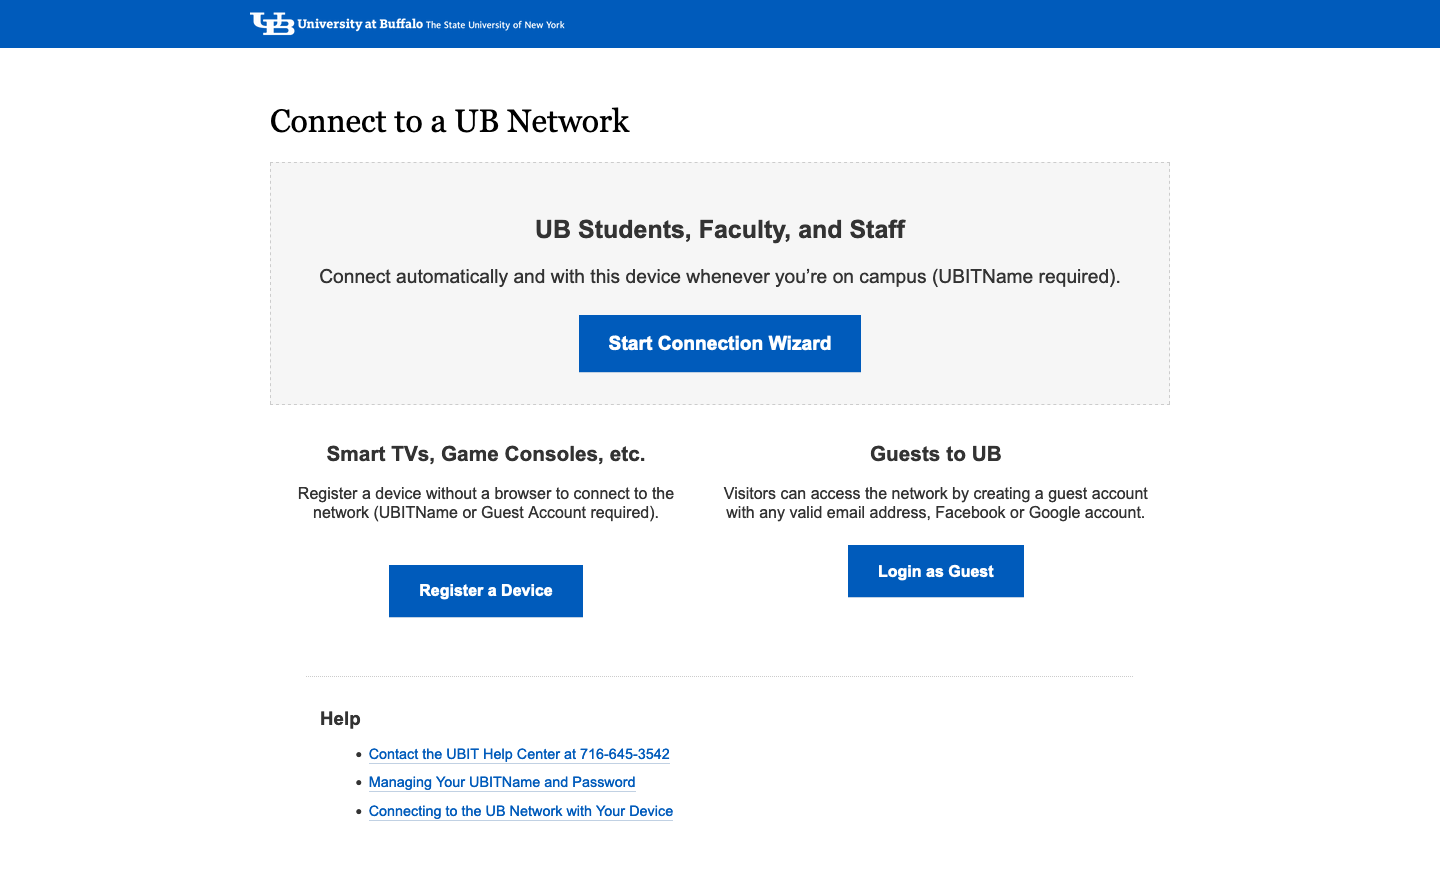The width and height of the screenshot is (1440, 871).
Task: Click the Smart TVs, Game Consoles heading
Action: pyautogui.click(x=485, y=454)
